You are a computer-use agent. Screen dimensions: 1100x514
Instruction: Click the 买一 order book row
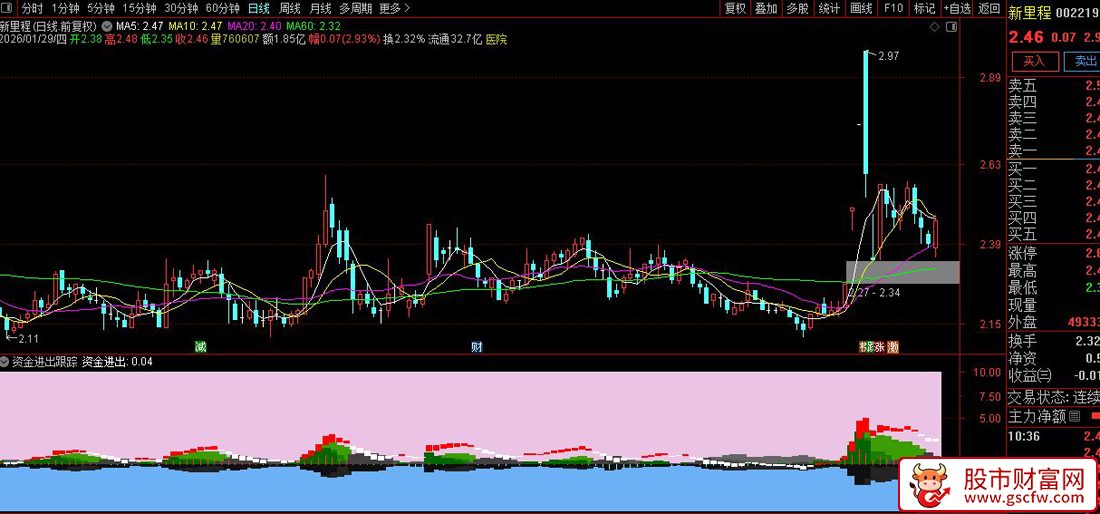(1054, 168)
